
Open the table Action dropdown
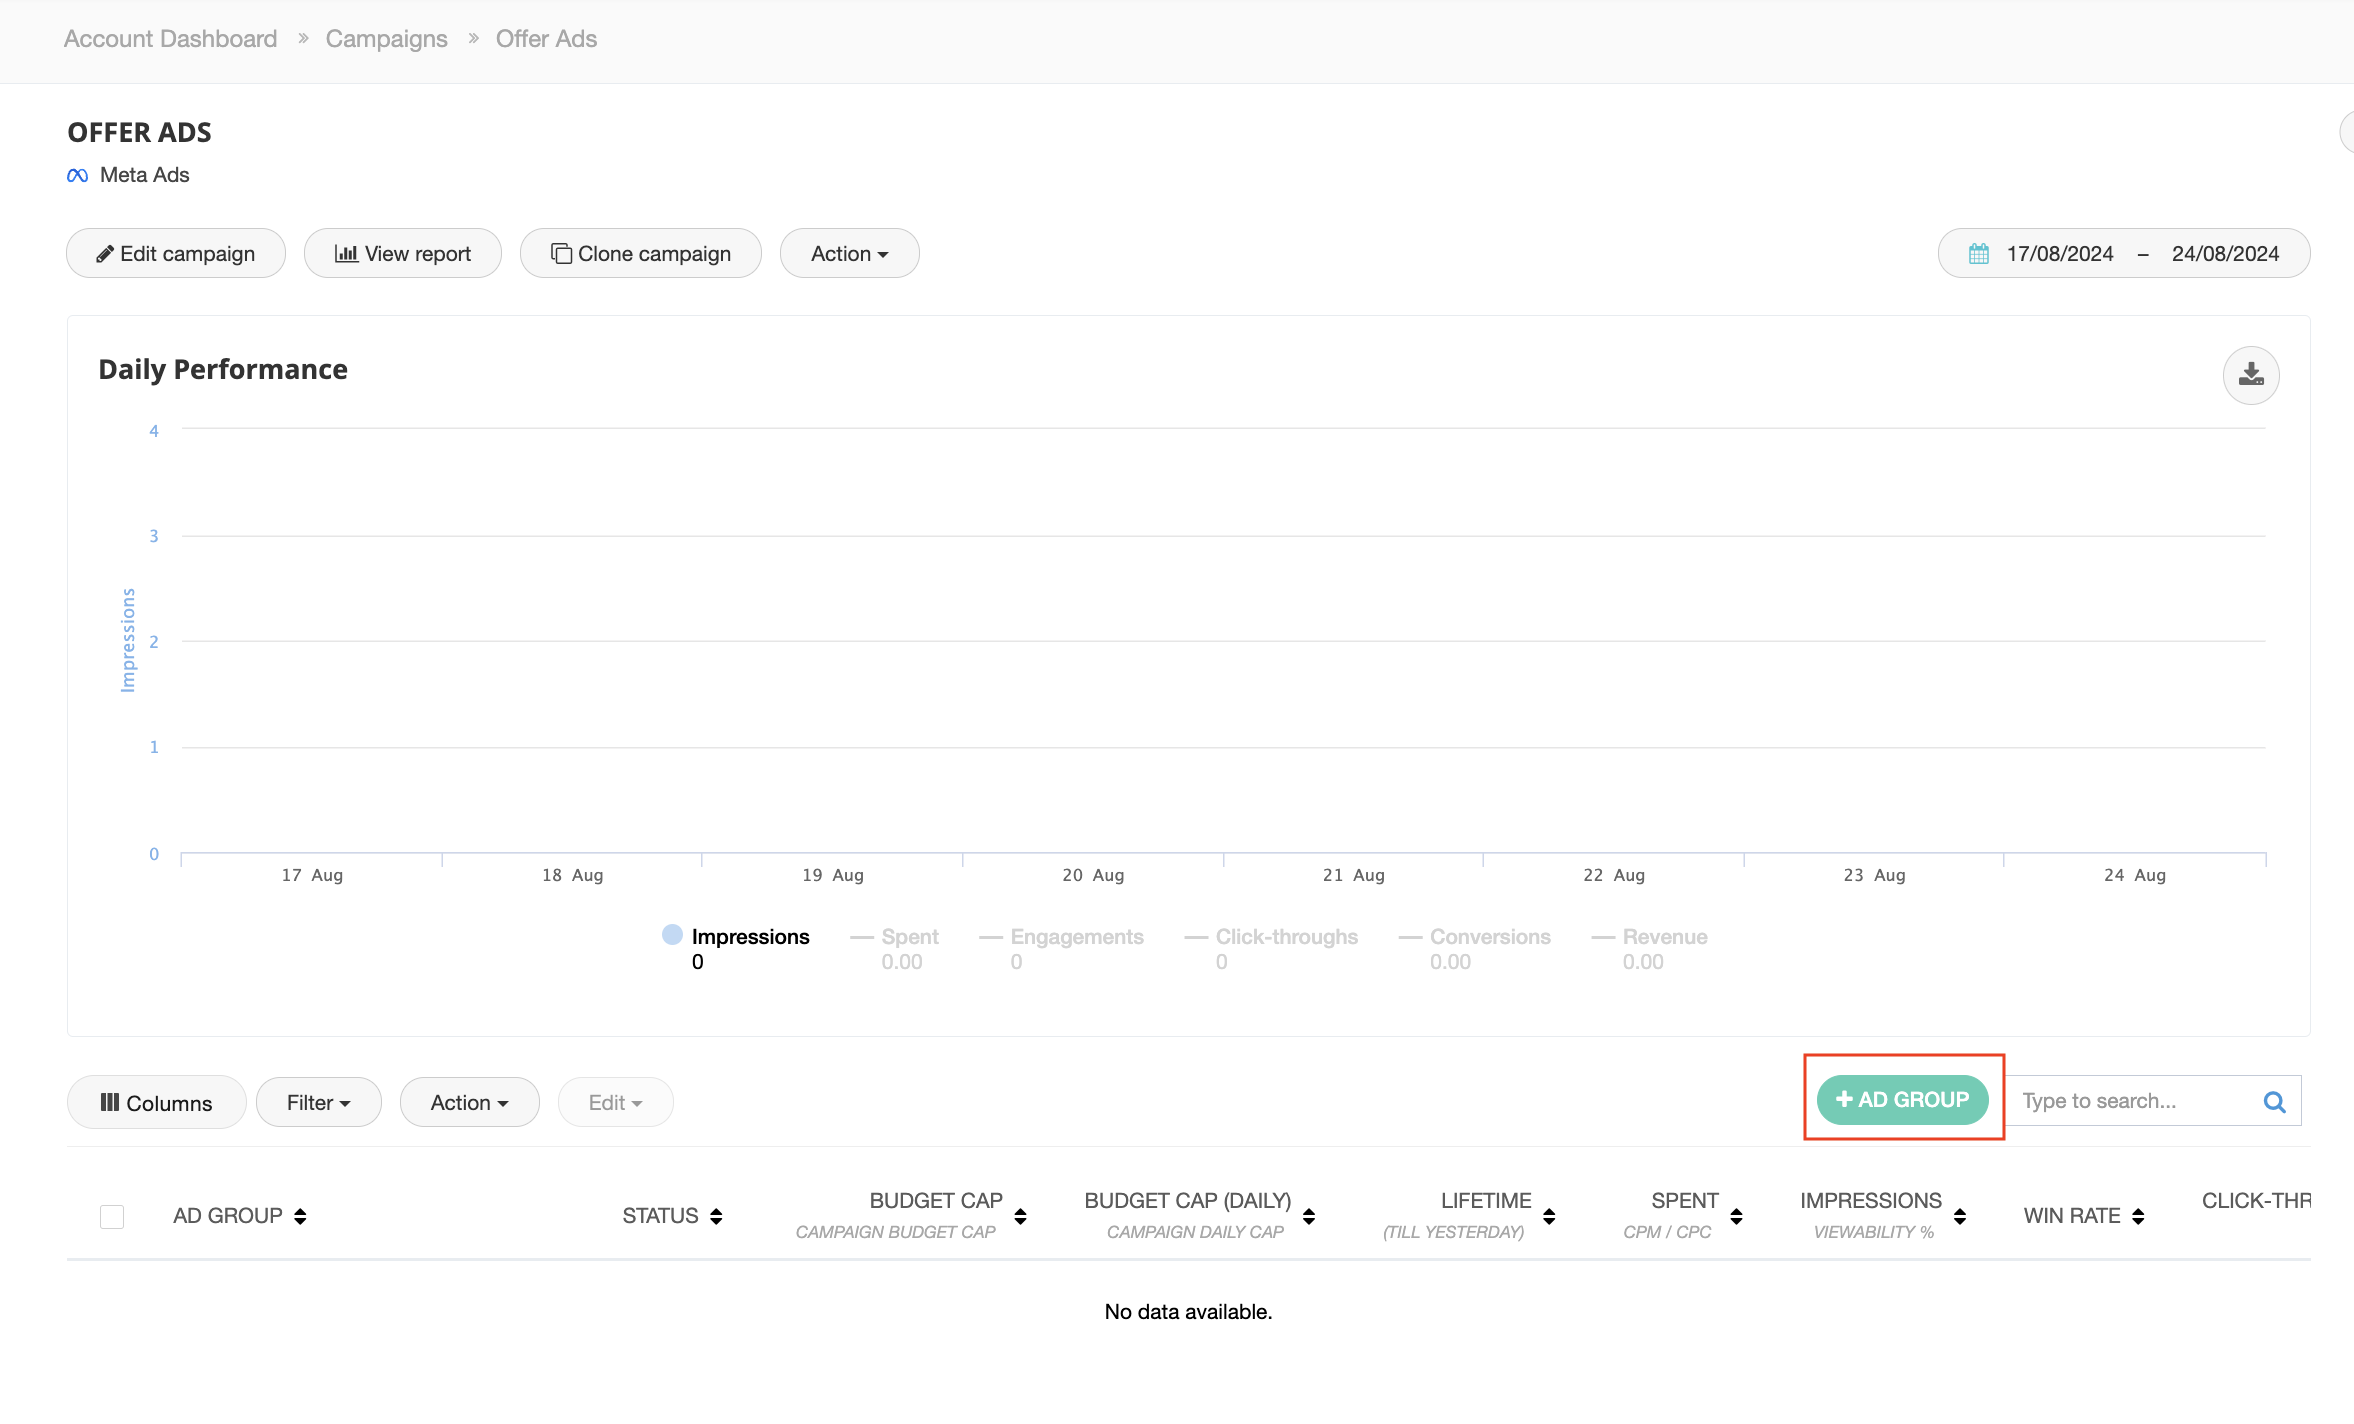[469, 1102]
